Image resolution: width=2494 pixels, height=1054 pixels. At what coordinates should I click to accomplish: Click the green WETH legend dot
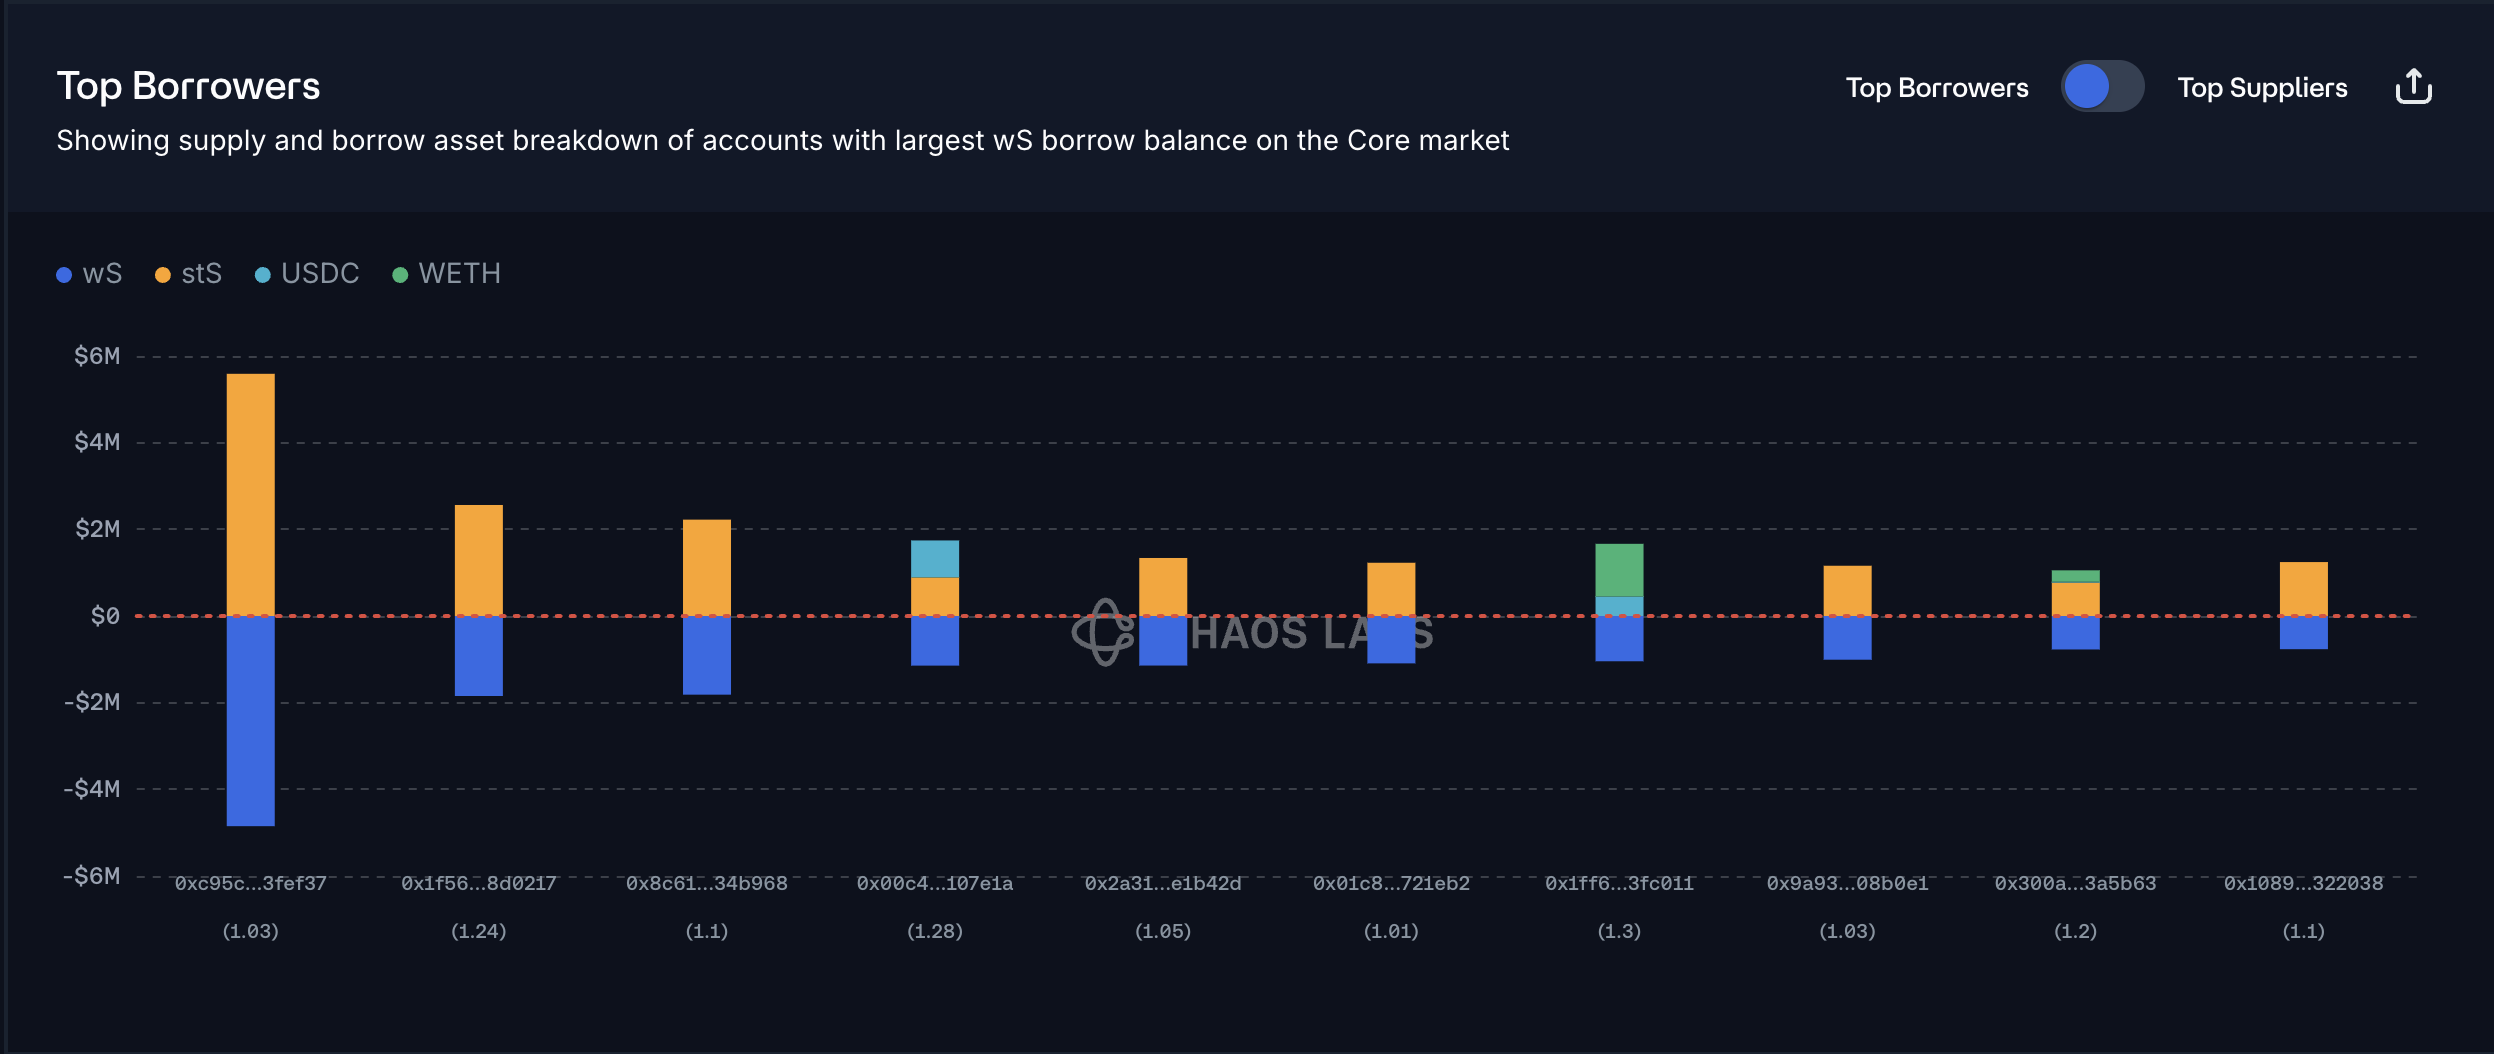coord(400,275)
